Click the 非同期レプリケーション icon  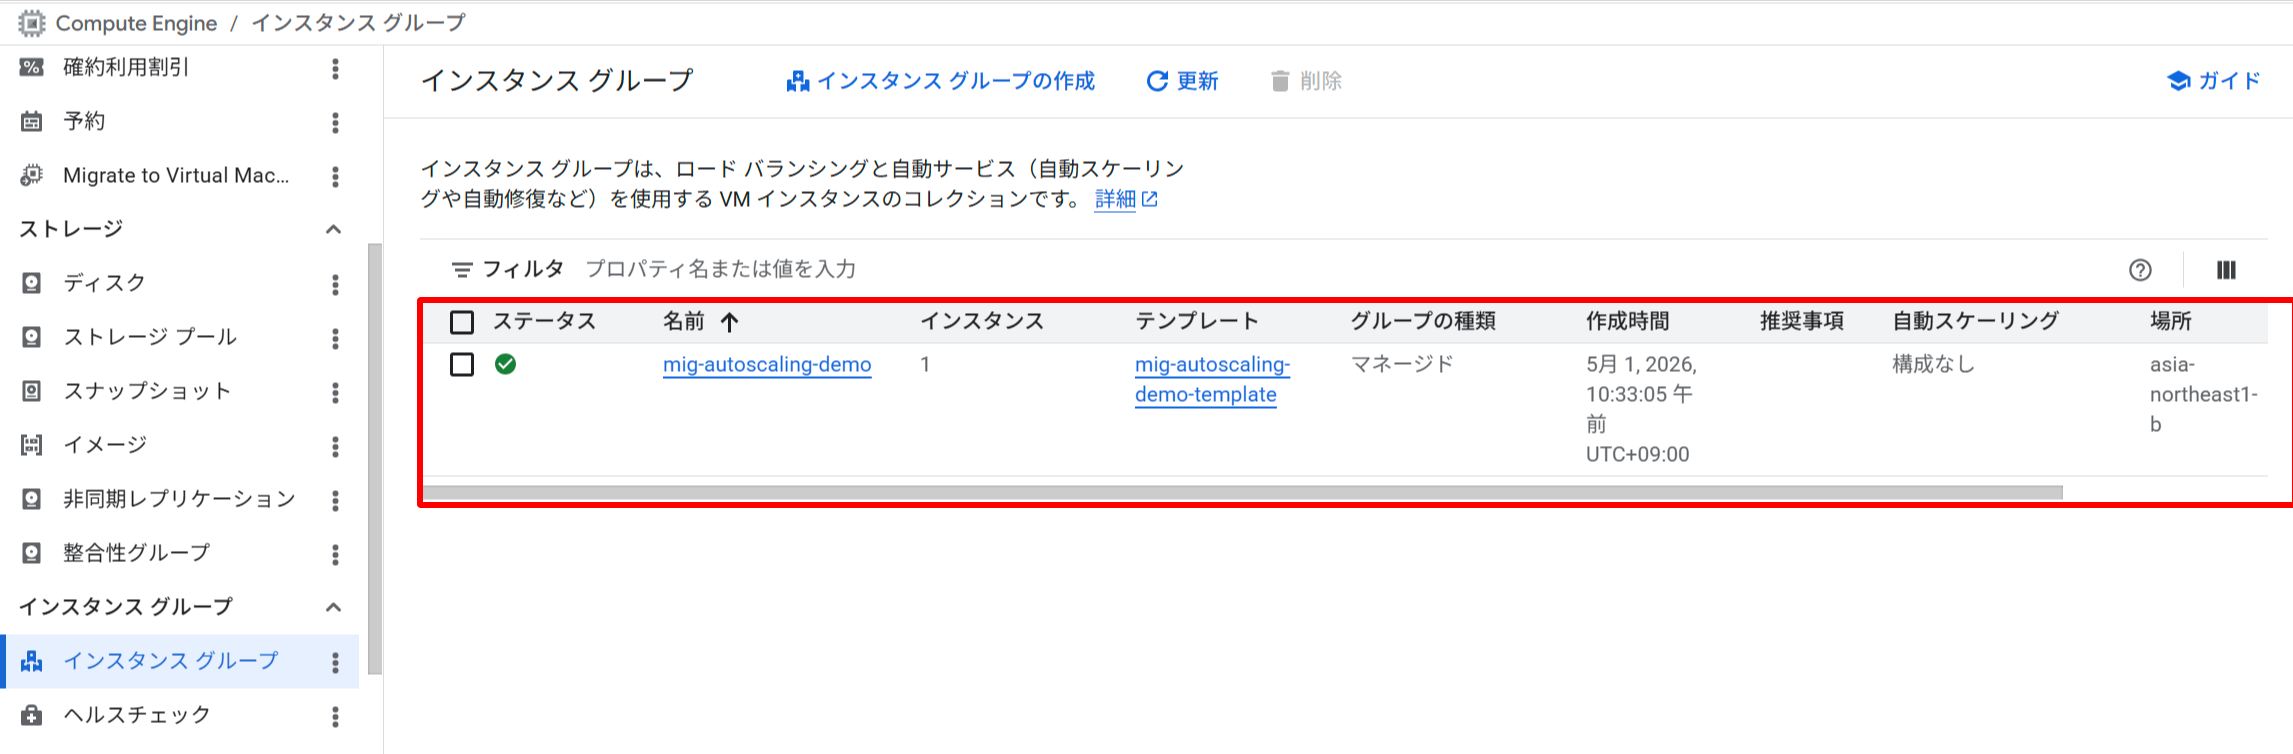32,499
